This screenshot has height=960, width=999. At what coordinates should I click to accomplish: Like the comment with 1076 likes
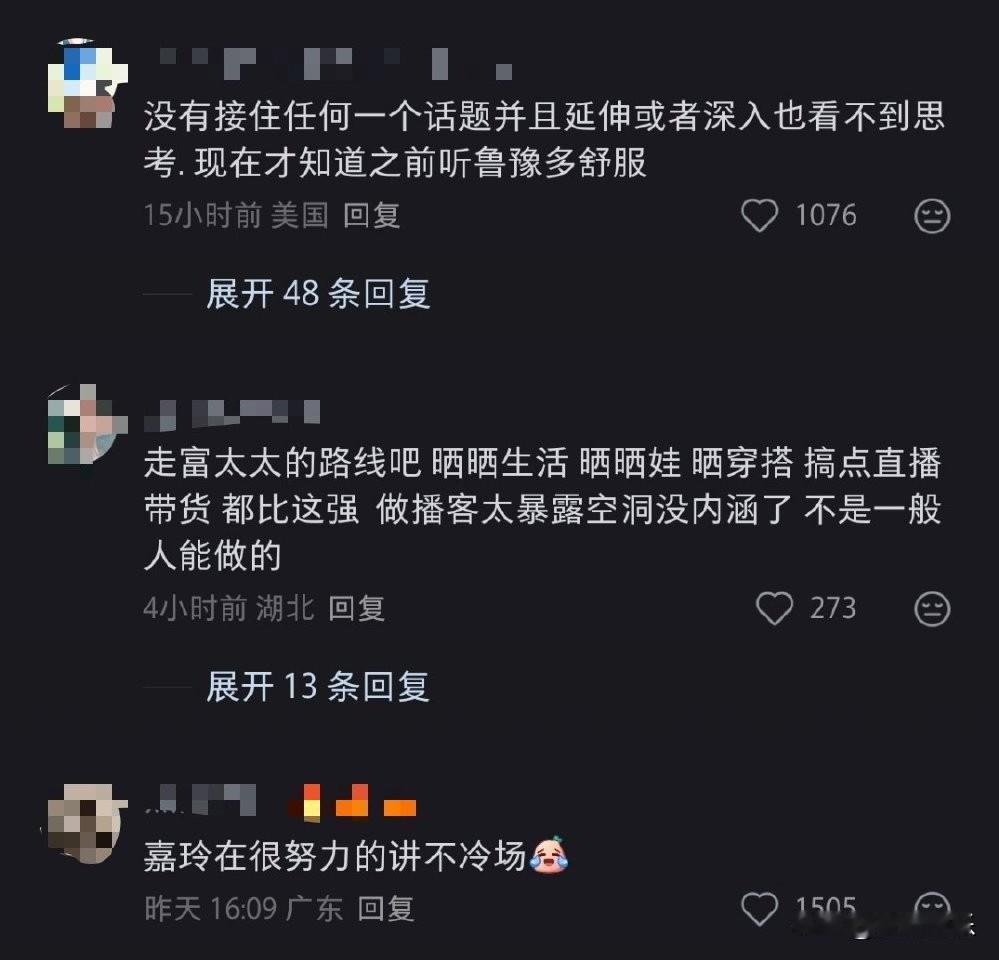click(759, 215)
